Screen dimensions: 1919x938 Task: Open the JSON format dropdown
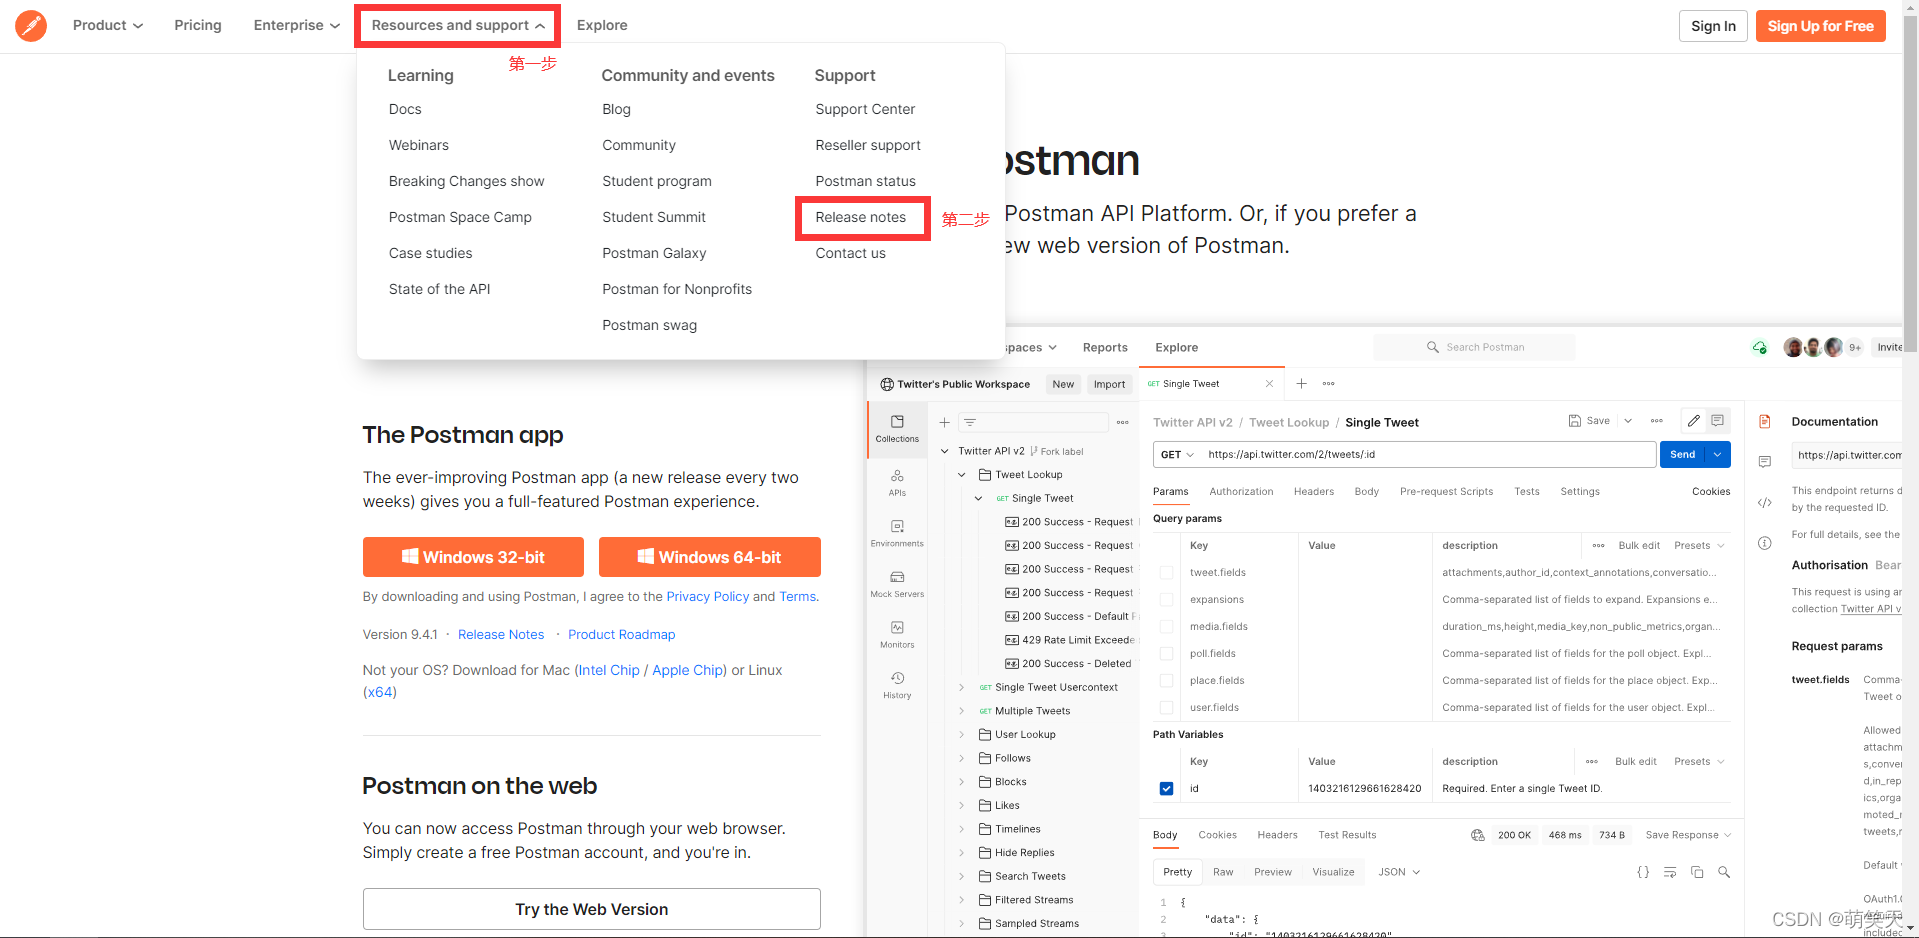pyautogui.click(x=1398, y=872)
